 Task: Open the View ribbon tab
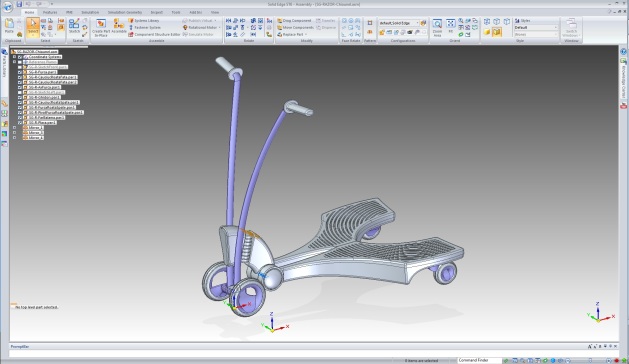coord(215,12)
